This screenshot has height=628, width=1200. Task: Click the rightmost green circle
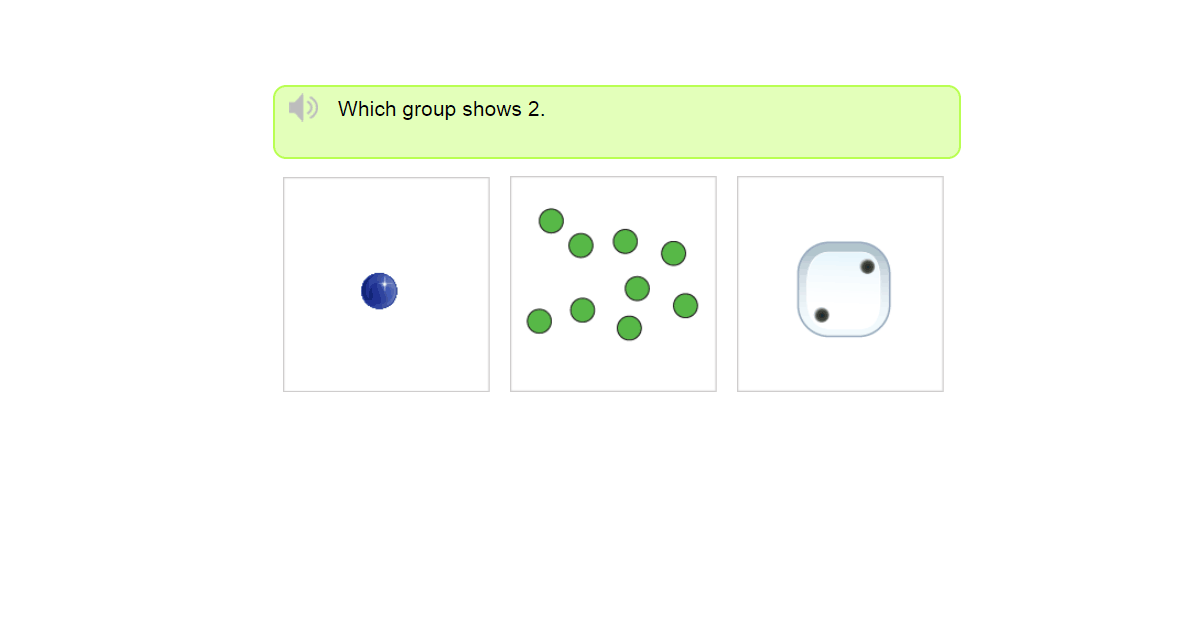point(685,305)
